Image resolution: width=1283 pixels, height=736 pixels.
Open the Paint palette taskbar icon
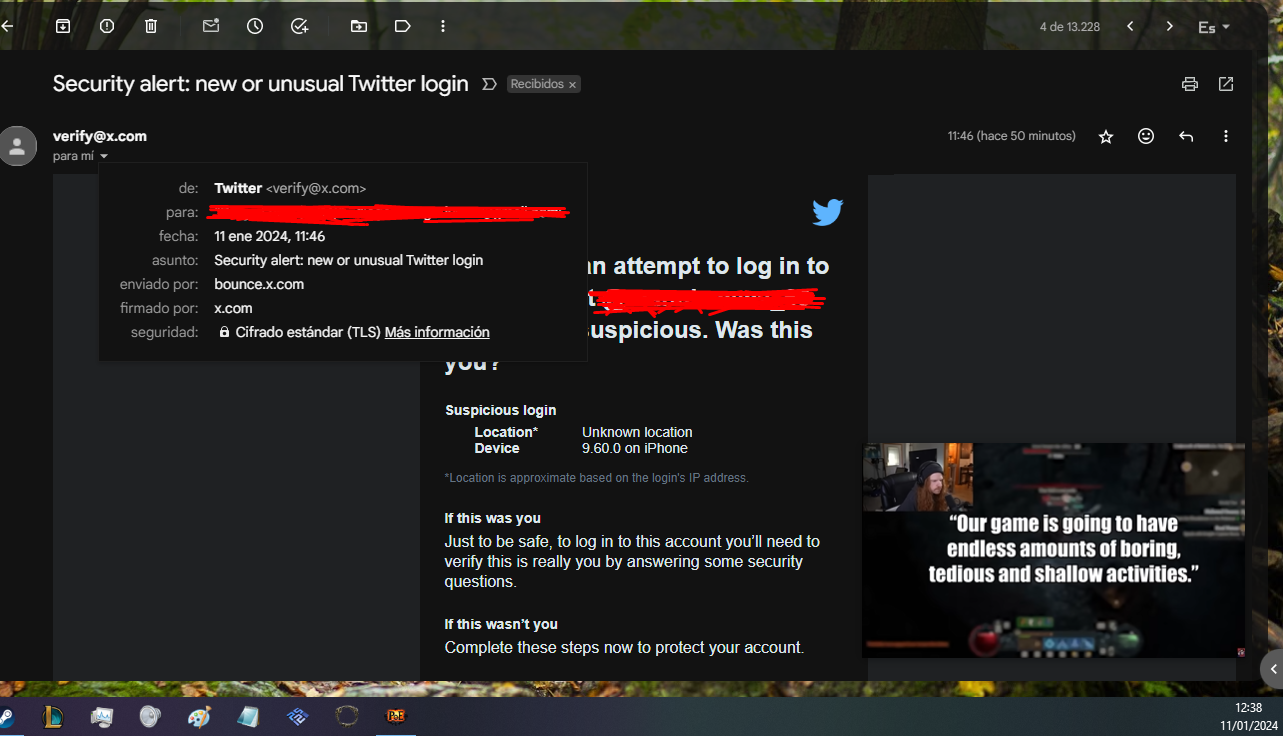click(200, 716)
